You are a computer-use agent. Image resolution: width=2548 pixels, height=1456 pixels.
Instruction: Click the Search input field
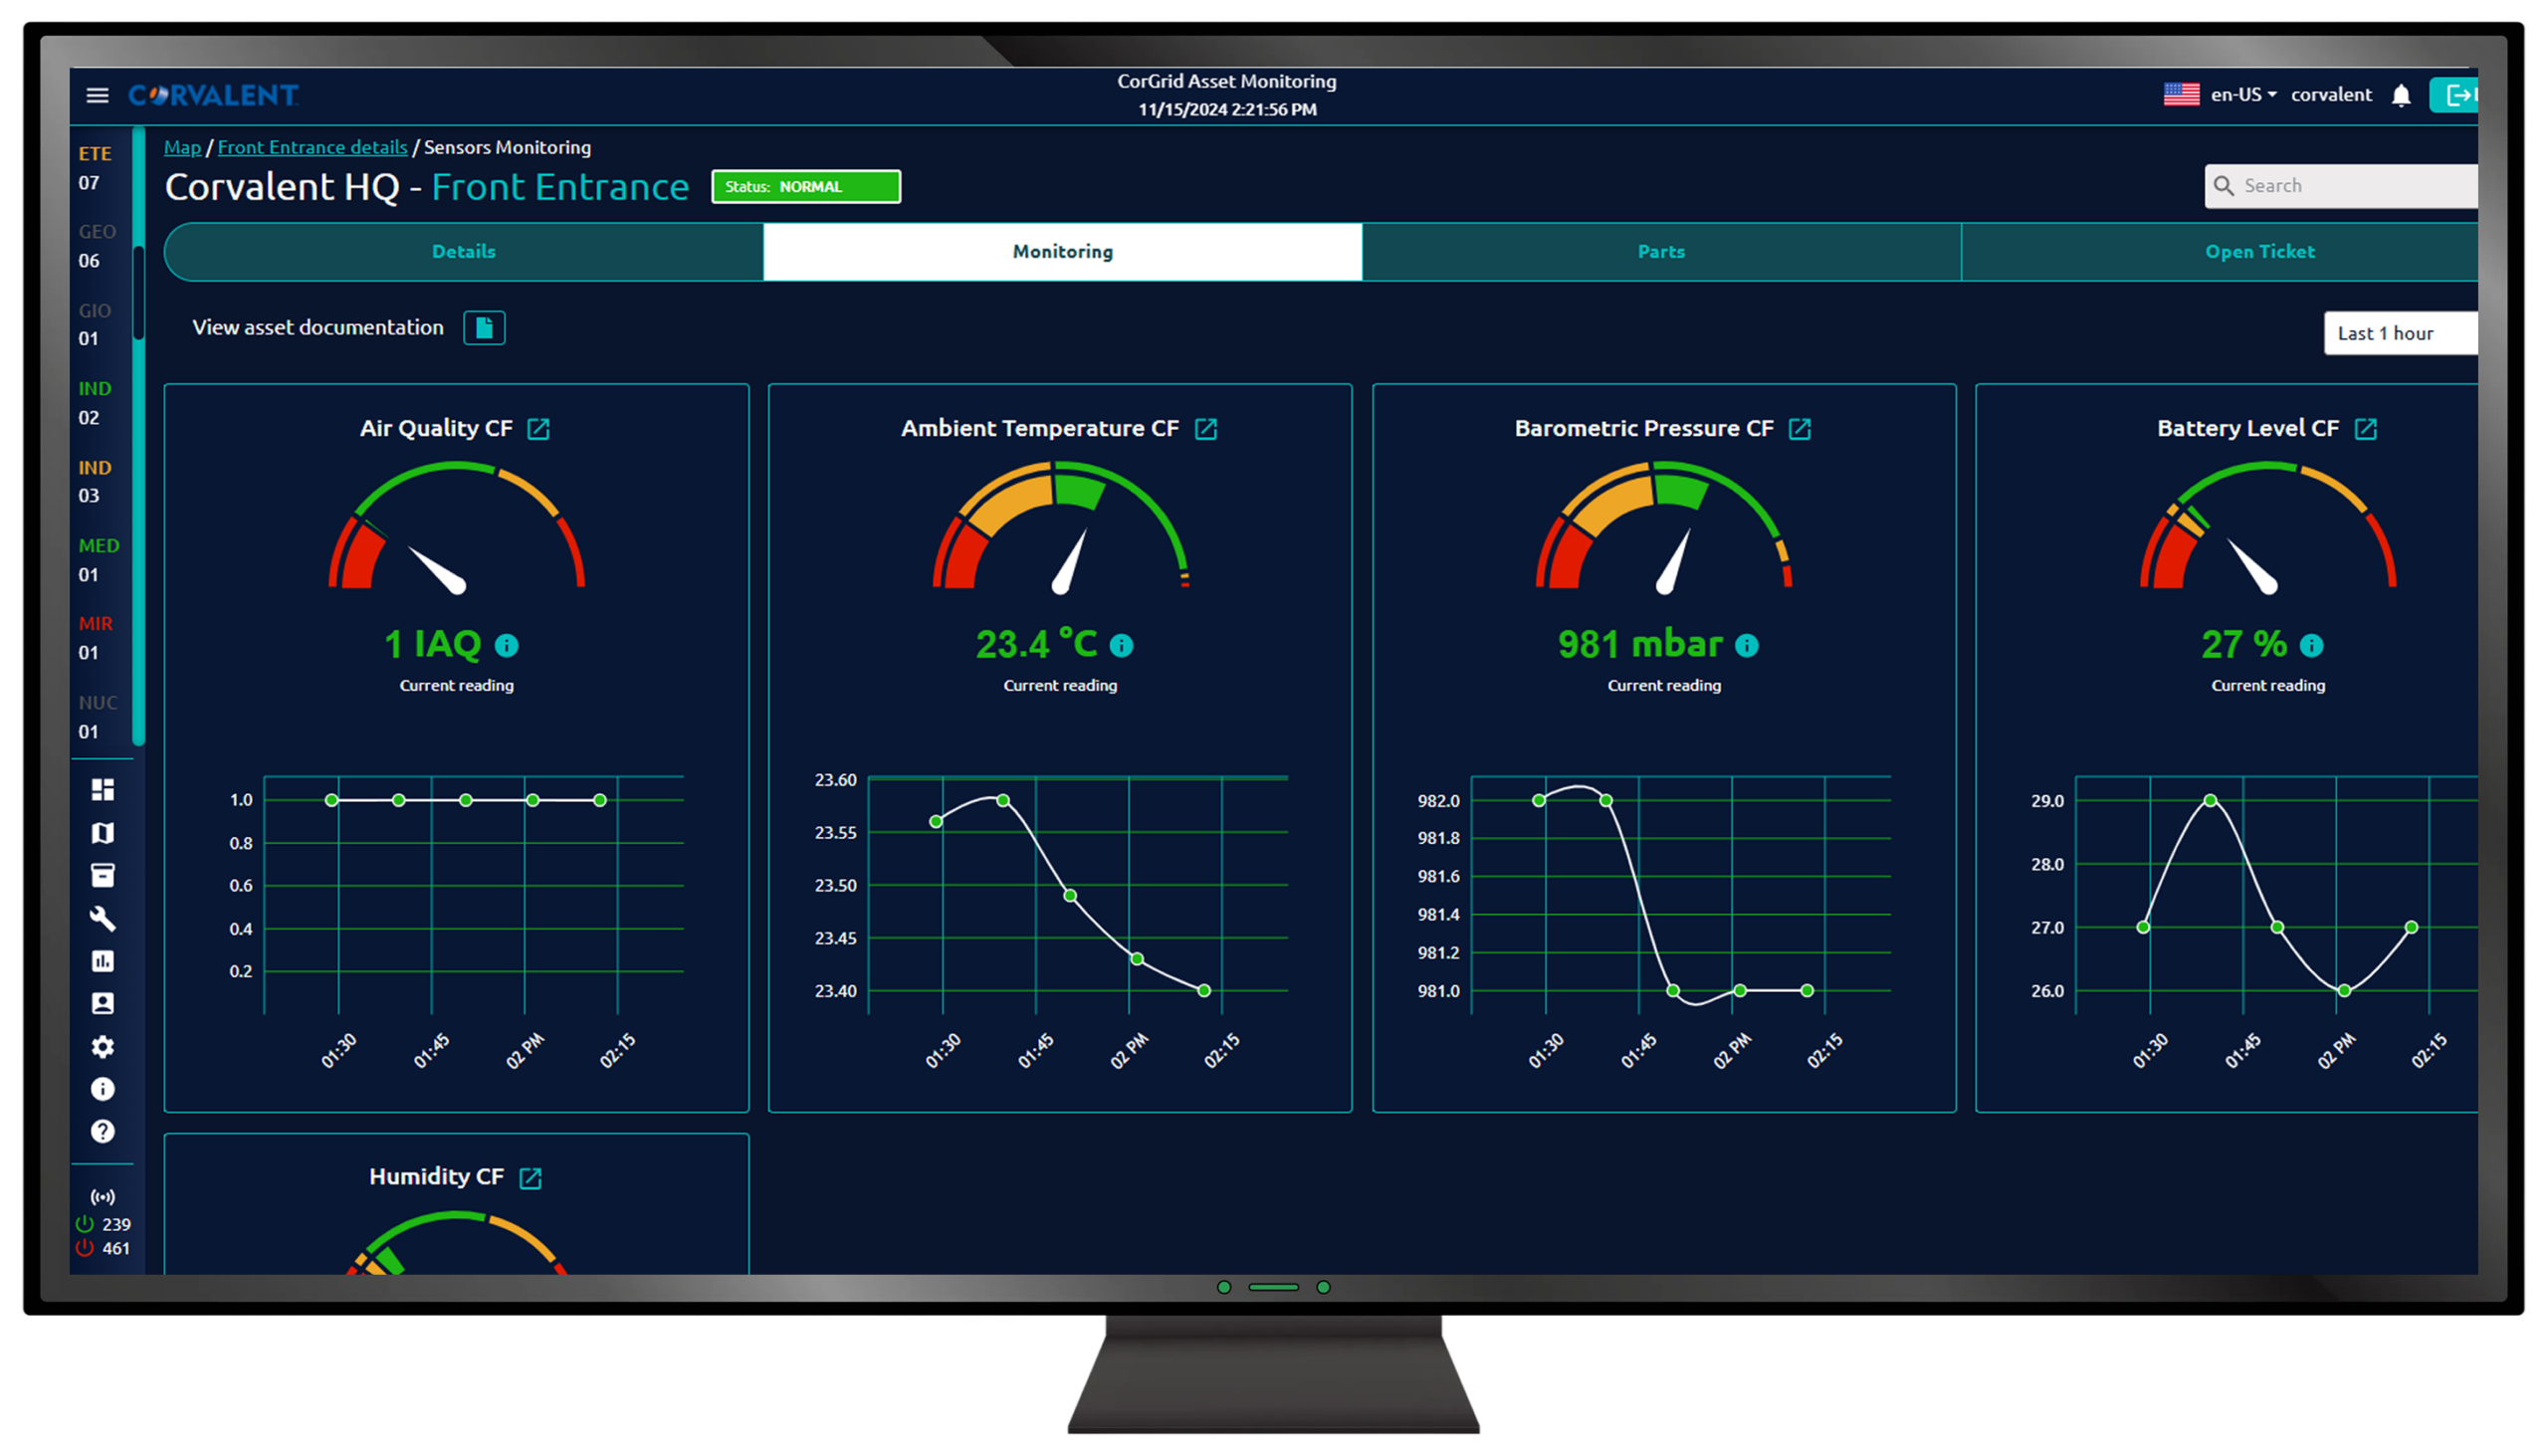pyautogui.click(x=2341, y=186)
